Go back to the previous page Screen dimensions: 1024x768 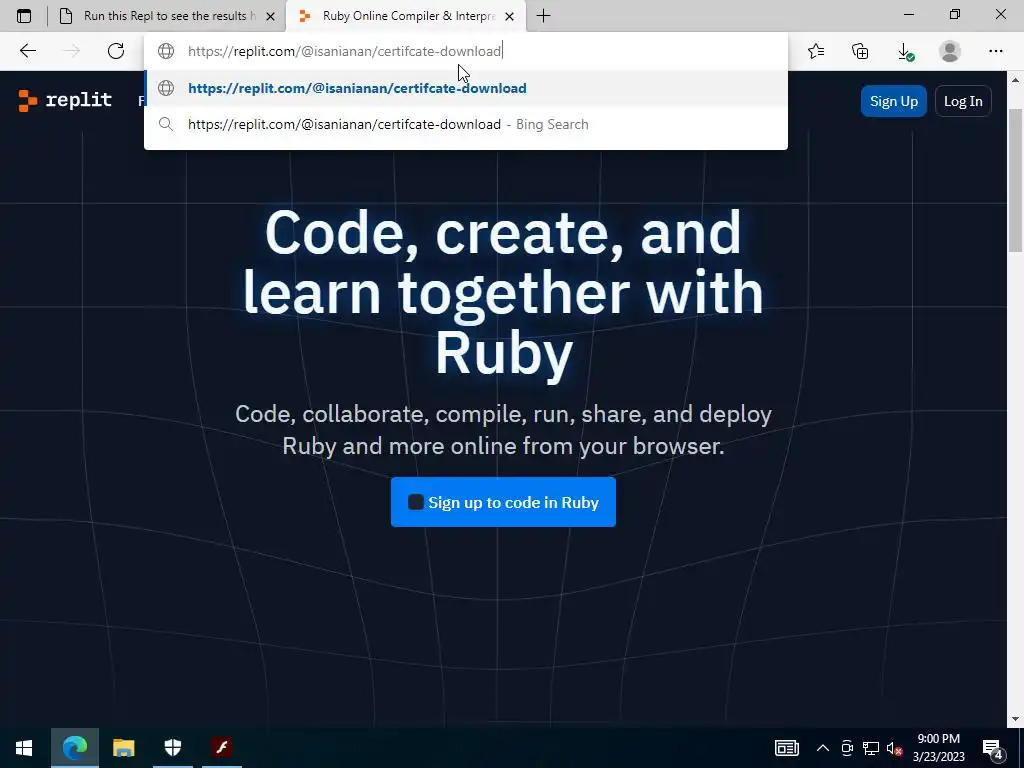coord(27,51)
